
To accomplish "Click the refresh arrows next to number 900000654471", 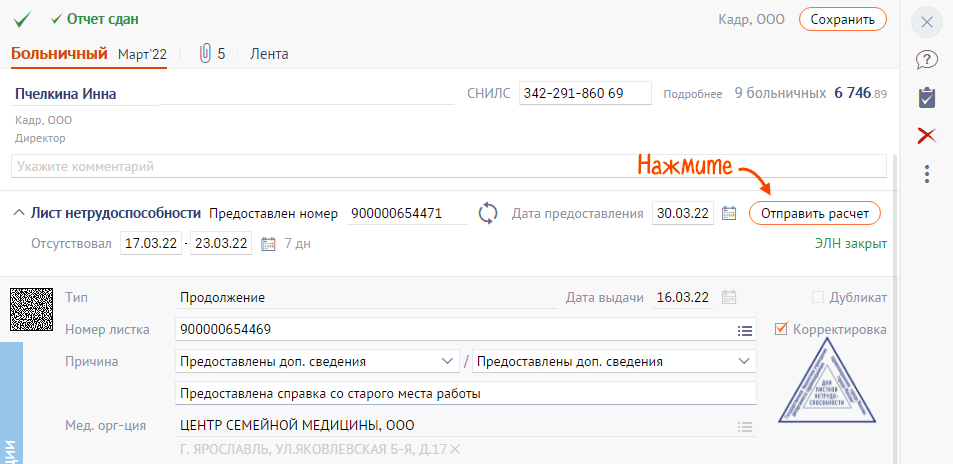I will click(488, 213).
